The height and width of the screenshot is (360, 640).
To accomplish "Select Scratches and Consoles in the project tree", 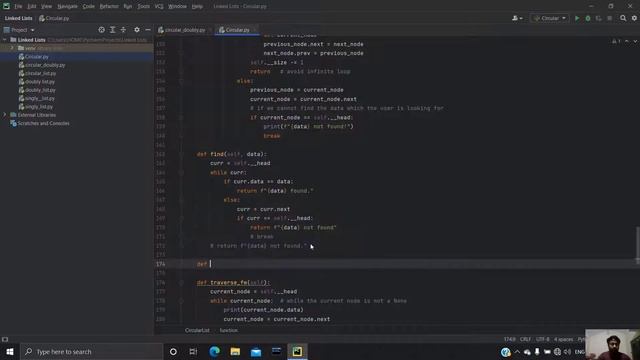I will (x=43, y=123).
